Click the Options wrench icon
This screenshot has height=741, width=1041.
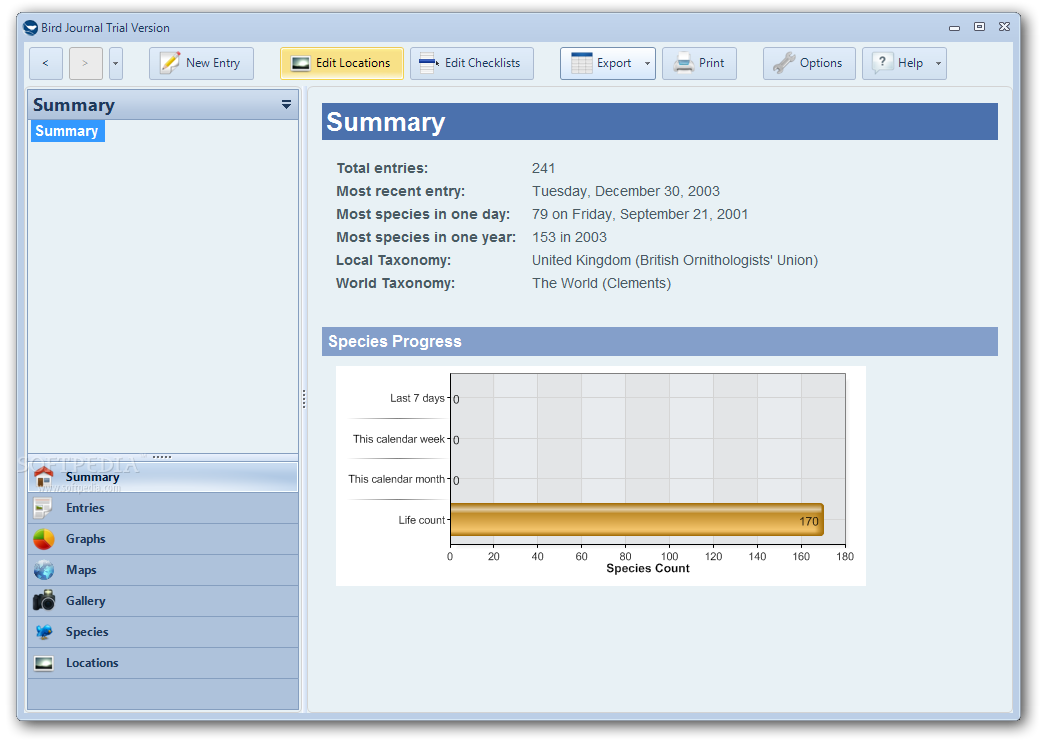coord(784,63)
